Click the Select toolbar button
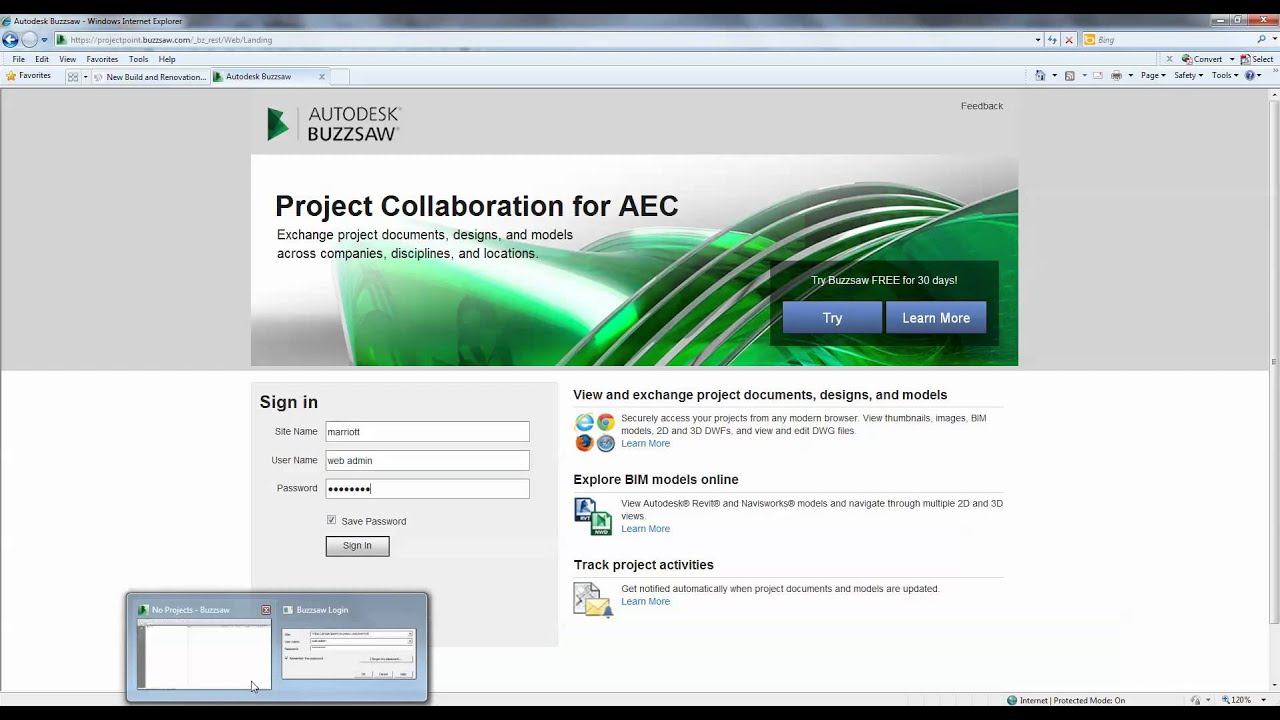The width and height of the screenshot is (1280, 720). (1257, 59)
